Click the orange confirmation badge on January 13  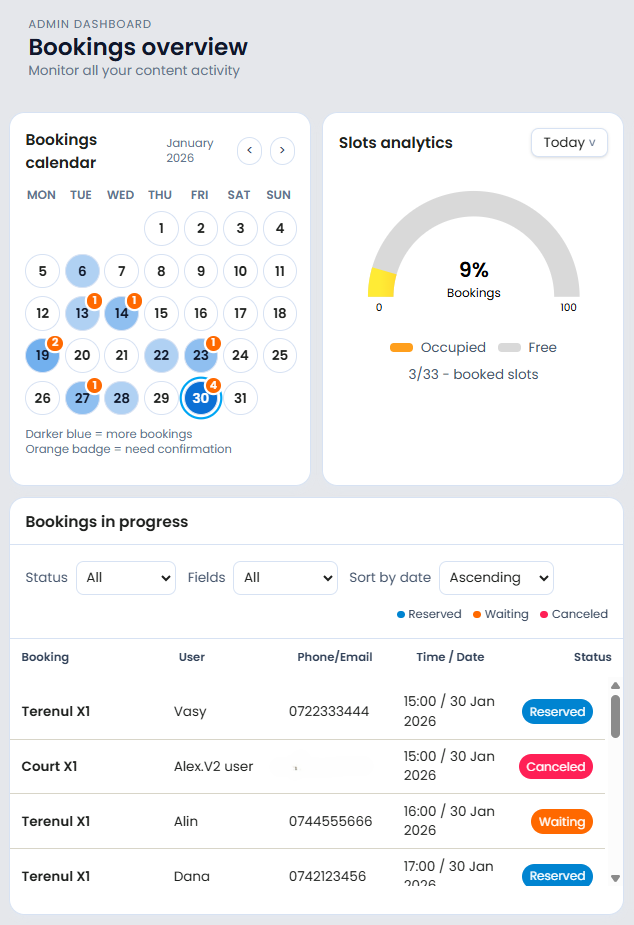[x=93, y=301]
